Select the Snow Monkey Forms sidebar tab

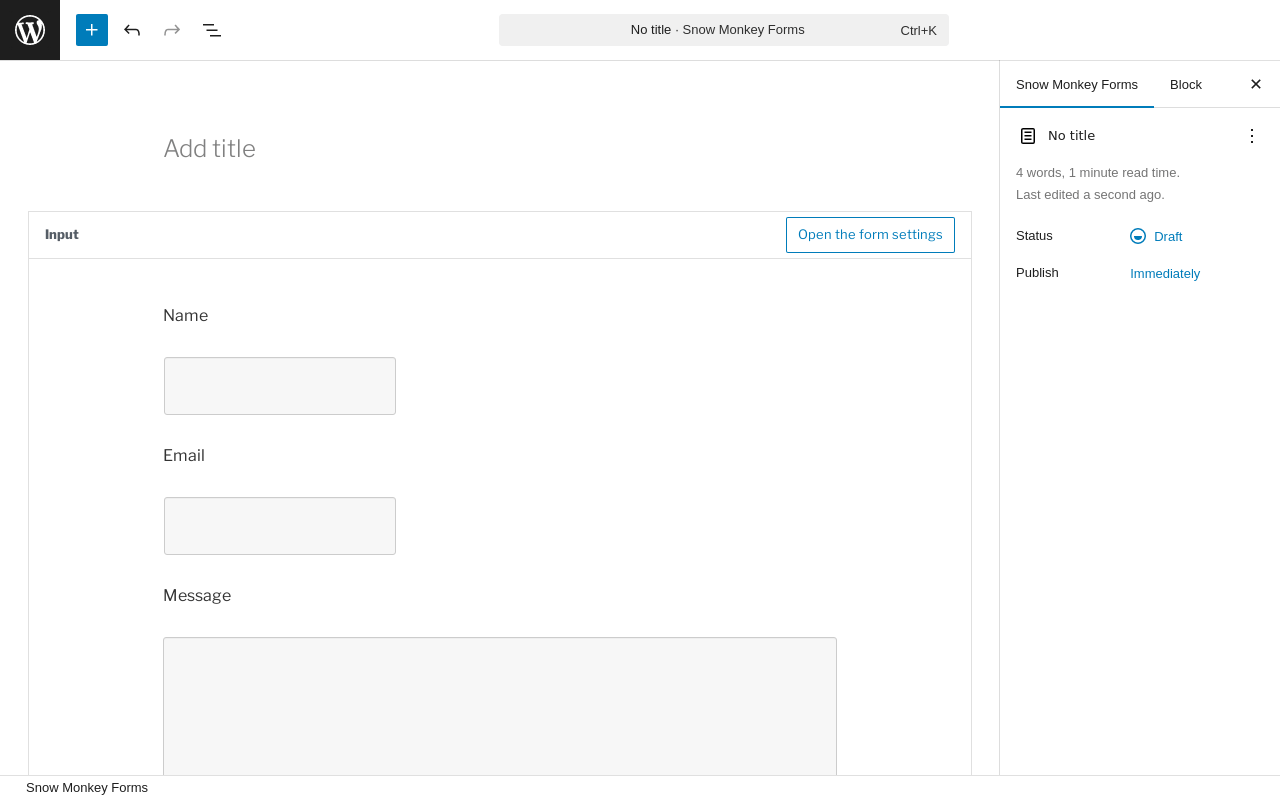pos(1077,84)
